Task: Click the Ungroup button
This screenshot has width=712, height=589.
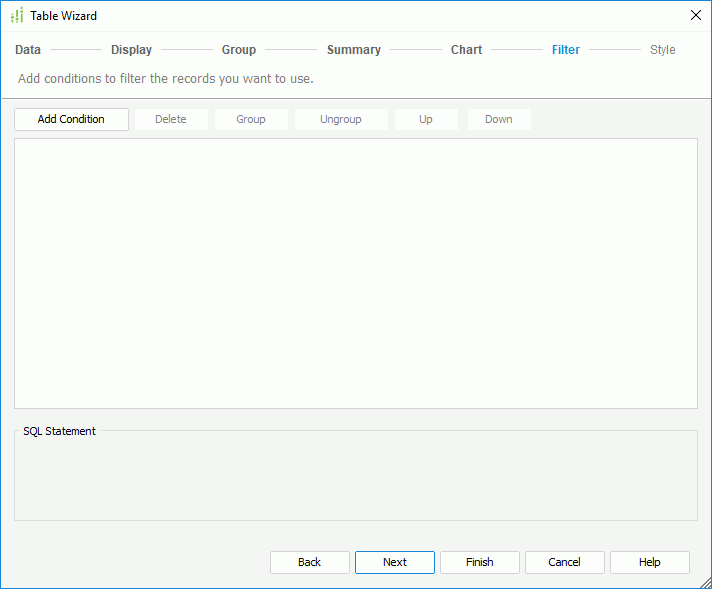Action: click(341, 119)
